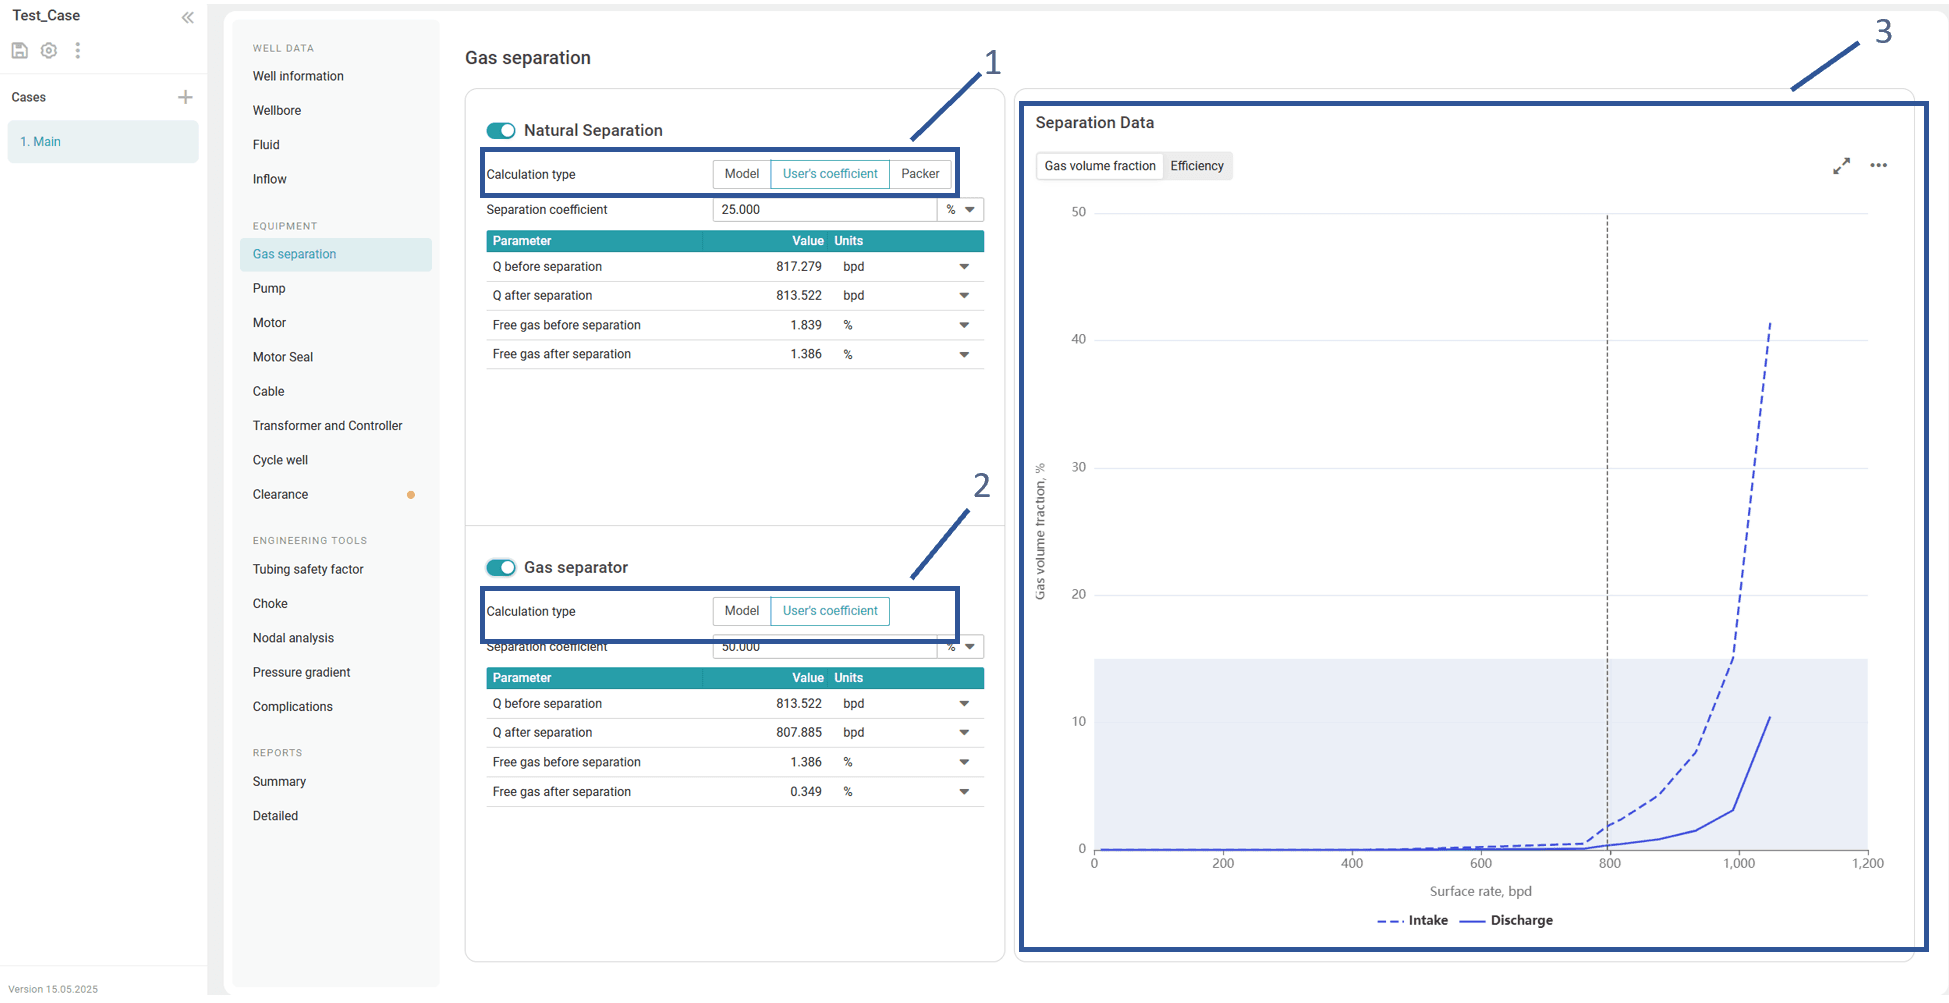Switch to the Efficiency chart tab
This screenshot has width=1949, height=1003.
point(1196,166)
